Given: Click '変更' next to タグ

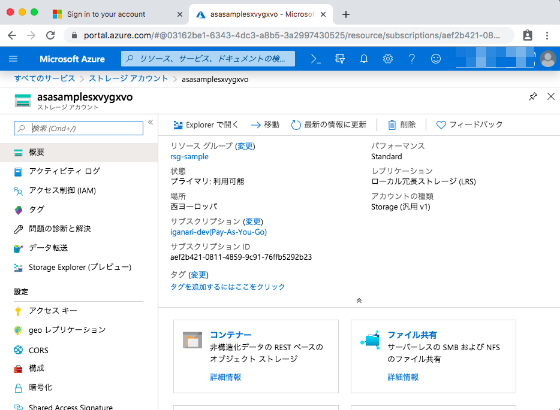Looking at the screenshot, I should [198, 275].
